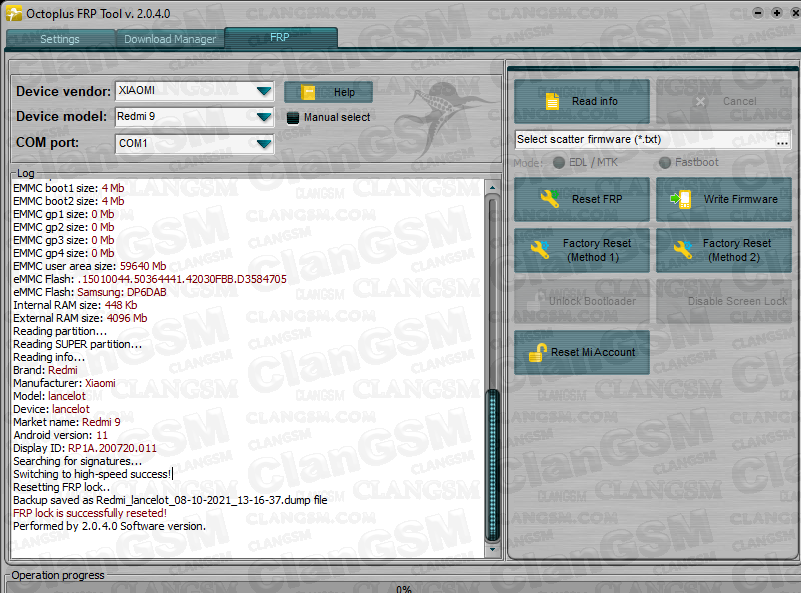Select the FRP tab
This screenshot has height=593, width=801.
[x=280, y=37]
